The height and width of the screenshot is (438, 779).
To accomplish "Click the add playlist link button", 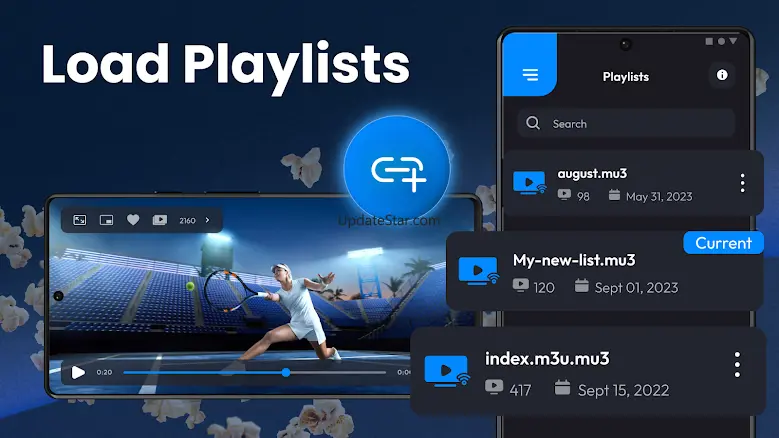I will [397, 169].
